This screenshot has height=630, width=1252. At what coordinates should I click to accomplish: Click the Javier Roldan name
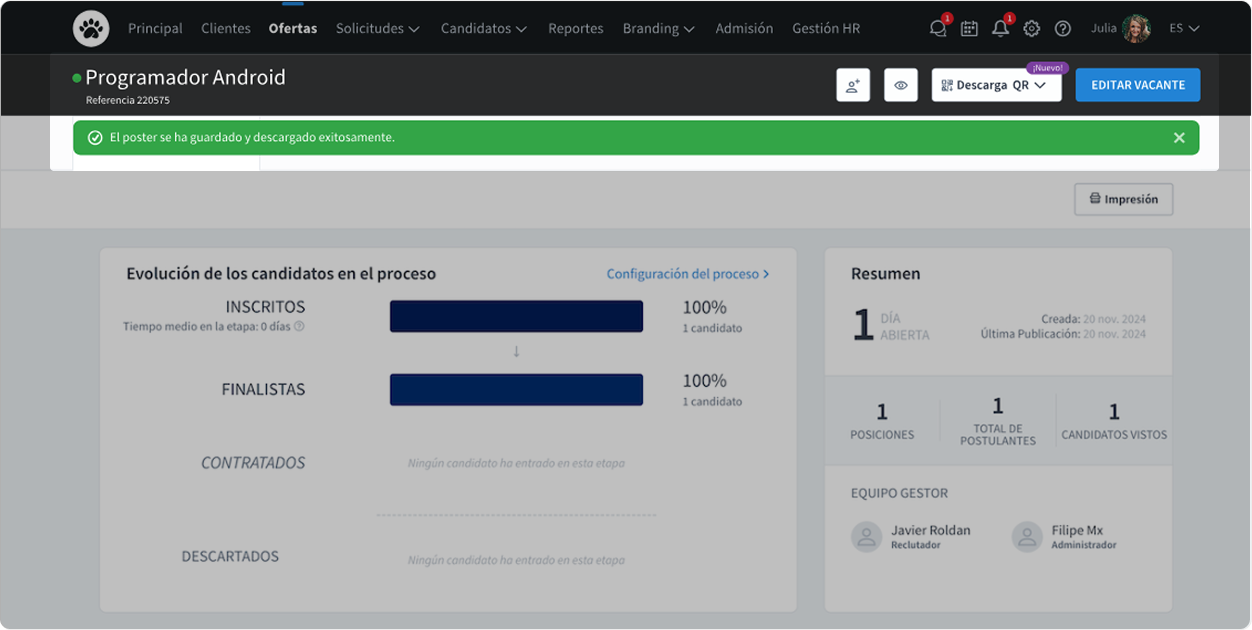[x=930, y=530]
